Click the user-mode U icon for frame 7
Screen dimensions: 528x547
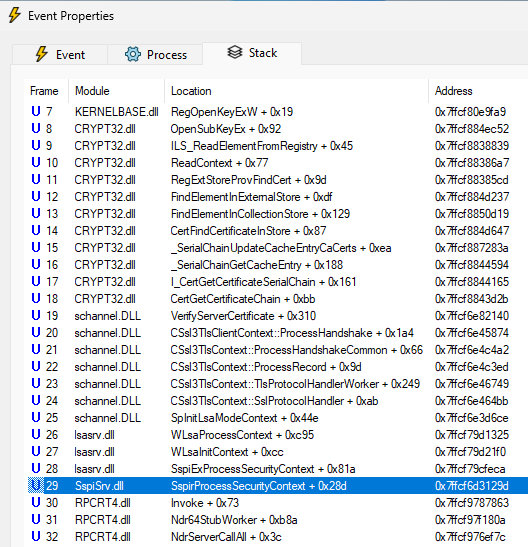pyautogui.click(x=36, y=112)
